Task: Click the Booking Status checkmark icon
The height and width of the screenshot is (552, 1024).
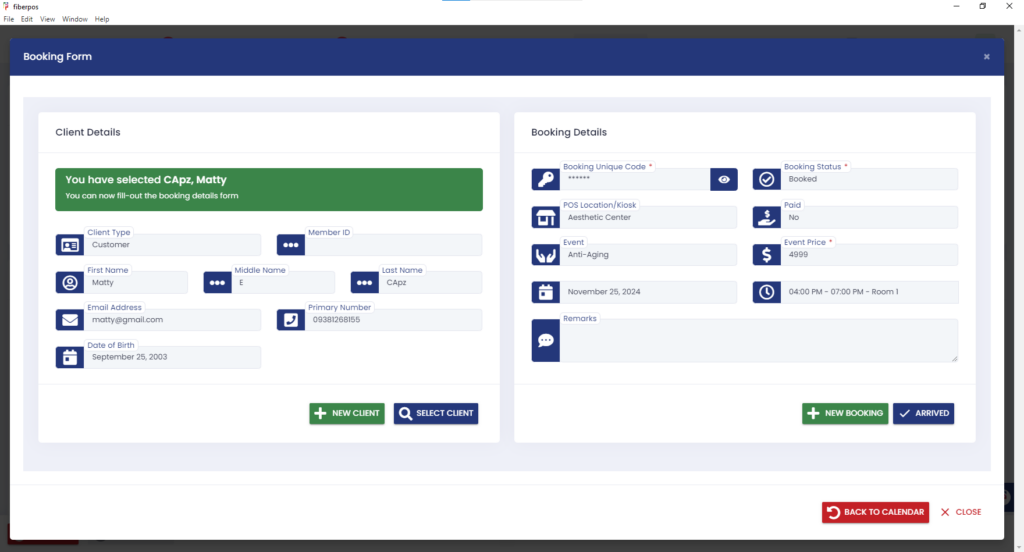Action: [766, 179]
